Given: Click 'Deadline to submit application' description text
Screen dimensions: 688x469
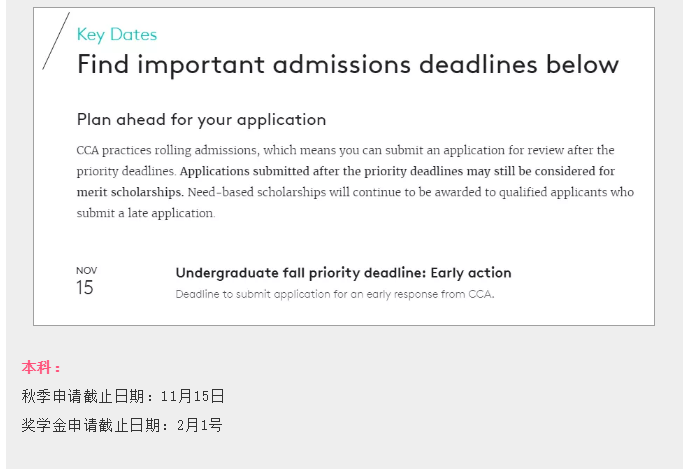Looking at the screenshot, I should [x=335, y=294].
